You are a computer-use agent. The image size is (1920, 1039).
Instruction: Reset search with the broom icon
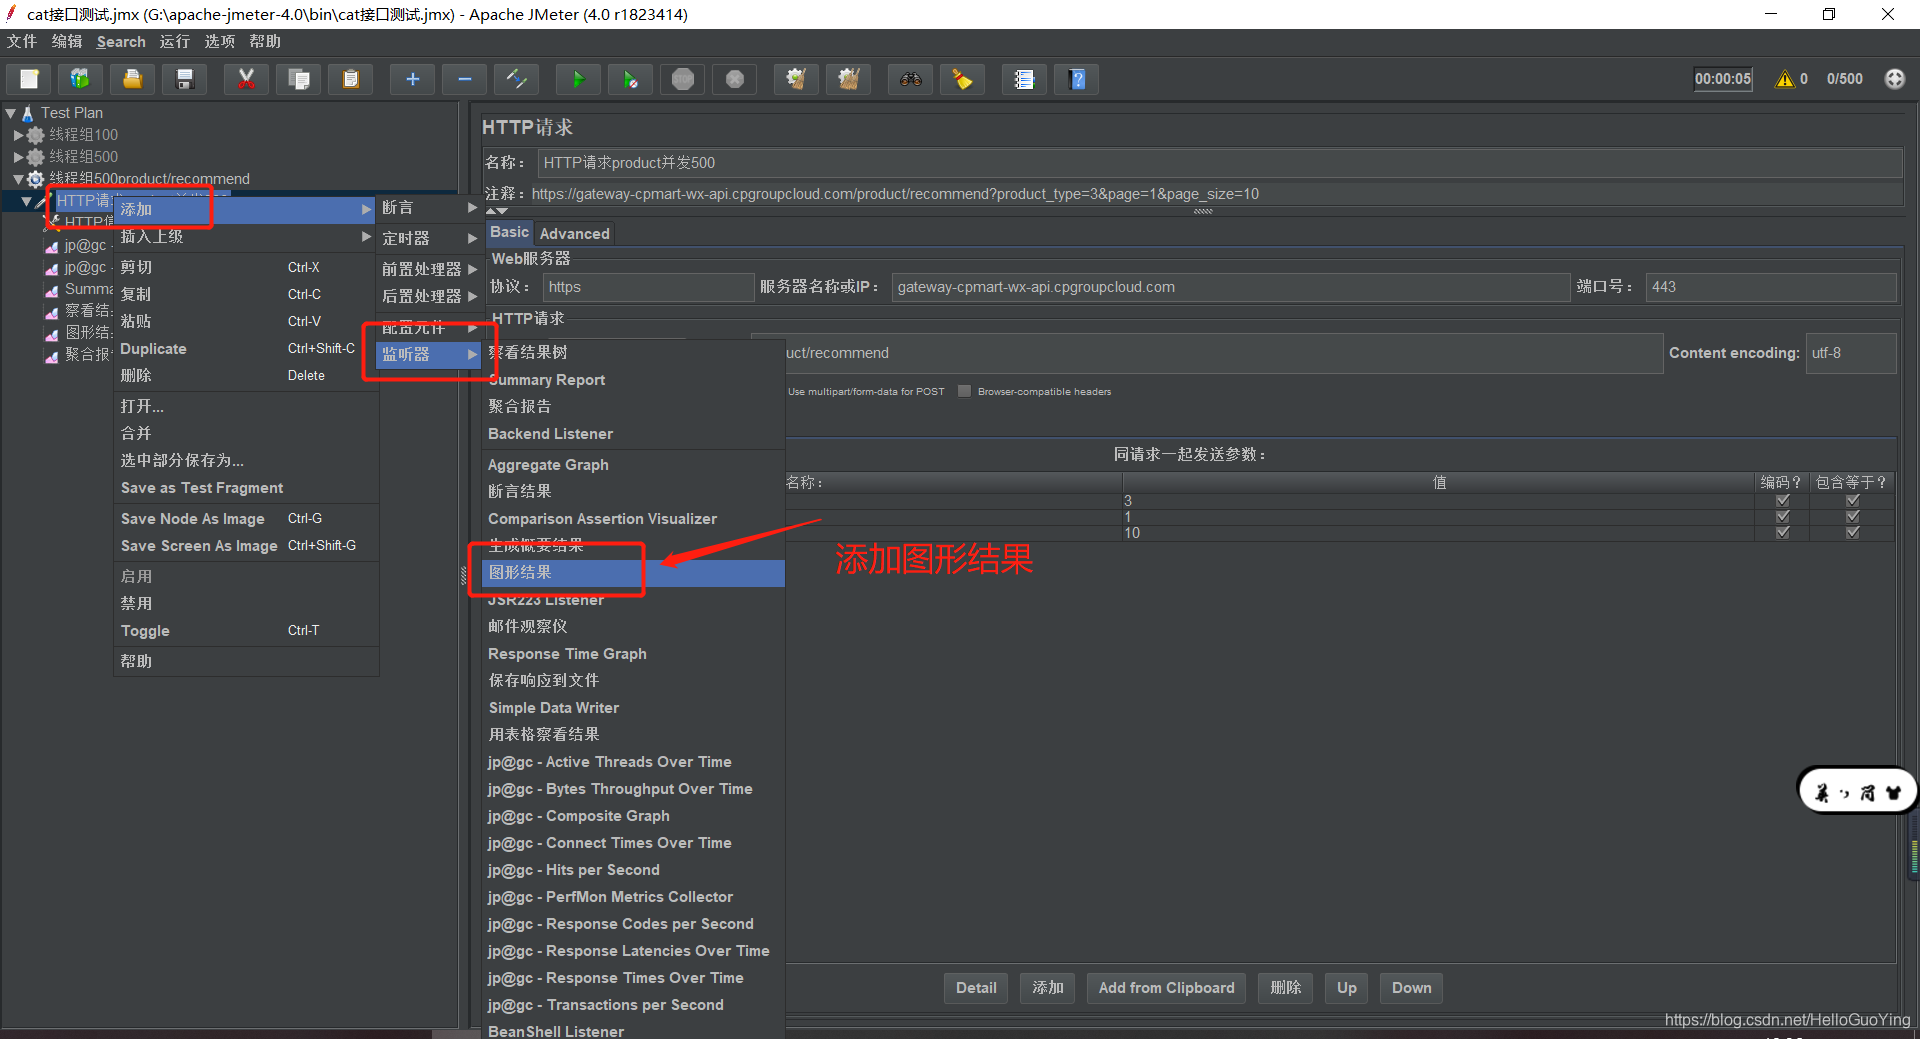(962, 79)
